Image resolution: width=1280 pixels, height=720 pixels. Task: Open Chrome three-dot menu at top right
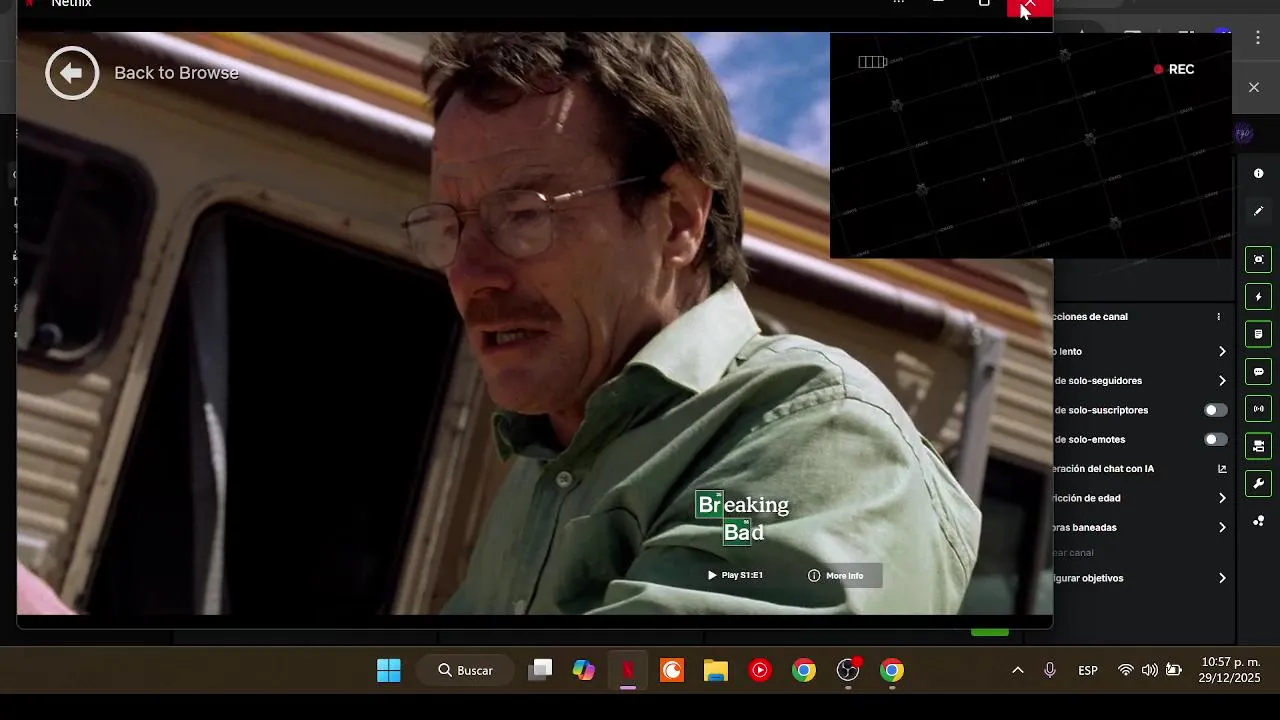click(1257, 38)
